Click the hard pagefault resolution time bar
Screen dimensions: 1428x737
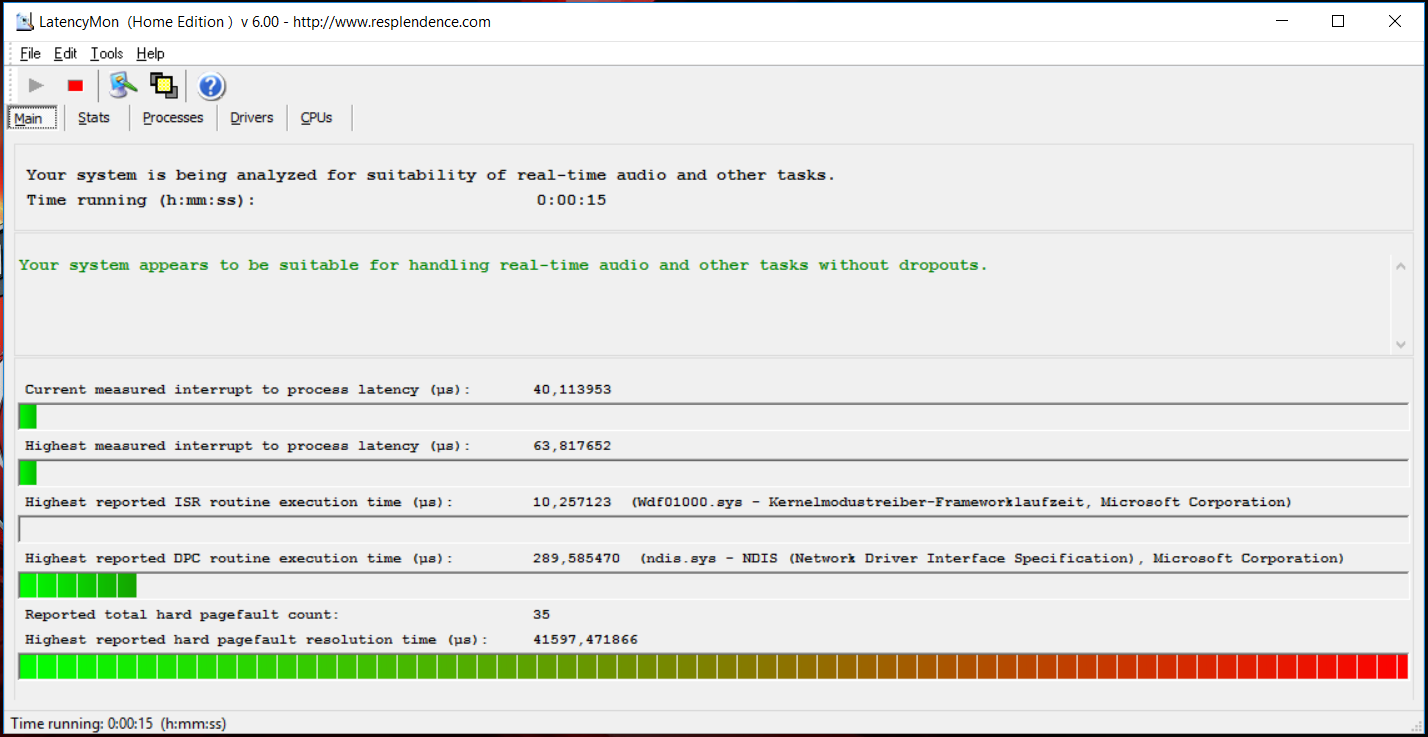[x=713, y=667]
